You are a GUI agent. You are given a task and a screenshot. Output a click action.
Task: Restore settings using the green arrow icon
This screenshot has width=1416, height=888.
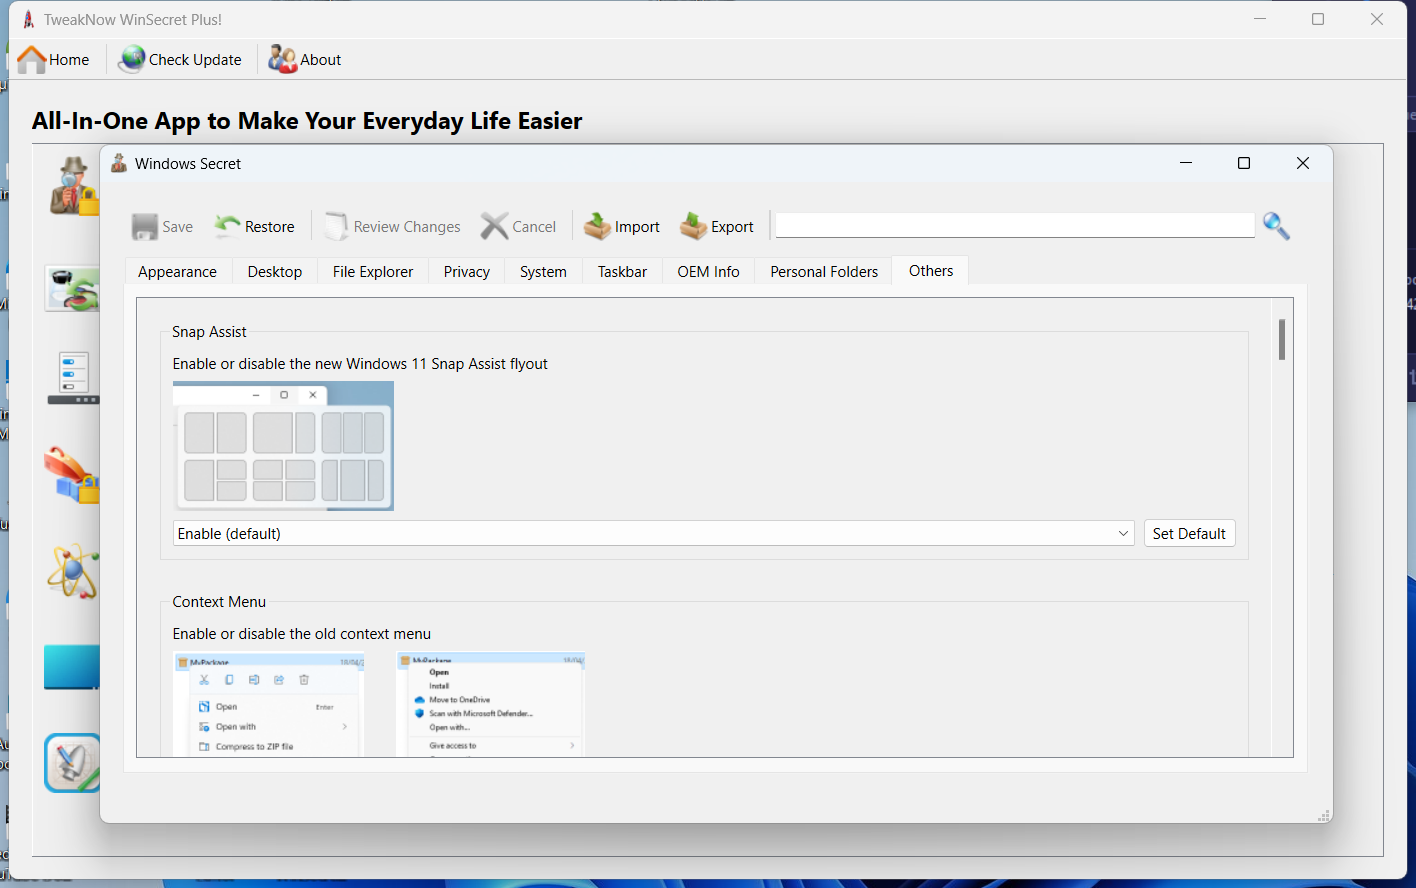(x=227, y=226)
